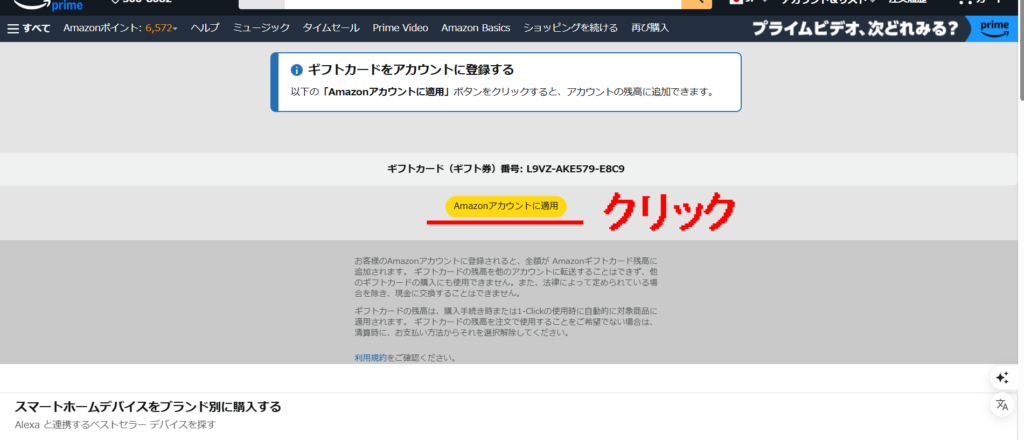The image size is (1024, 440).
Task: Open Amazon Basics nav item
Action: click(x=475, y=28)
